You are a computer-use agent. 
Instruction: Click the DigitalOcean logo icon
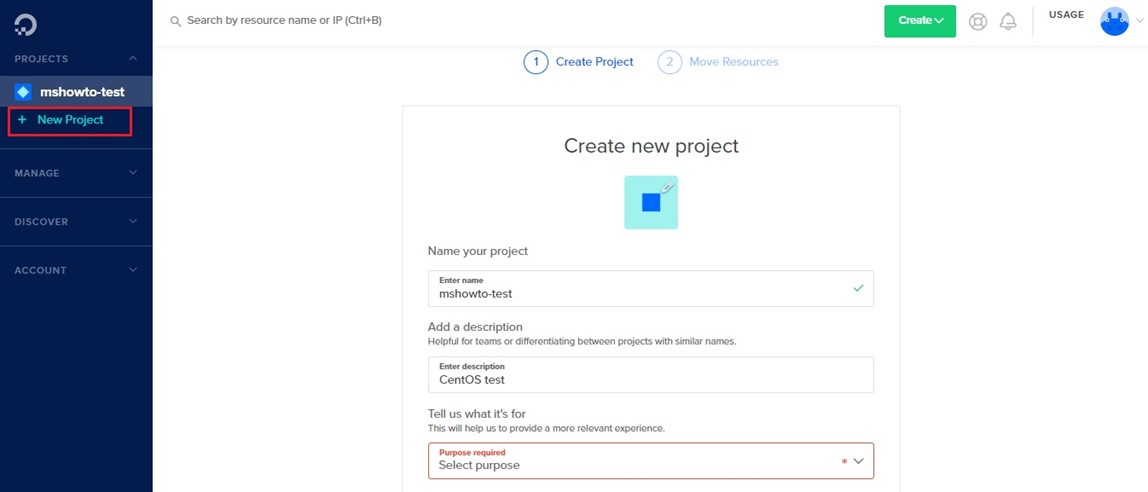point(26,24)
